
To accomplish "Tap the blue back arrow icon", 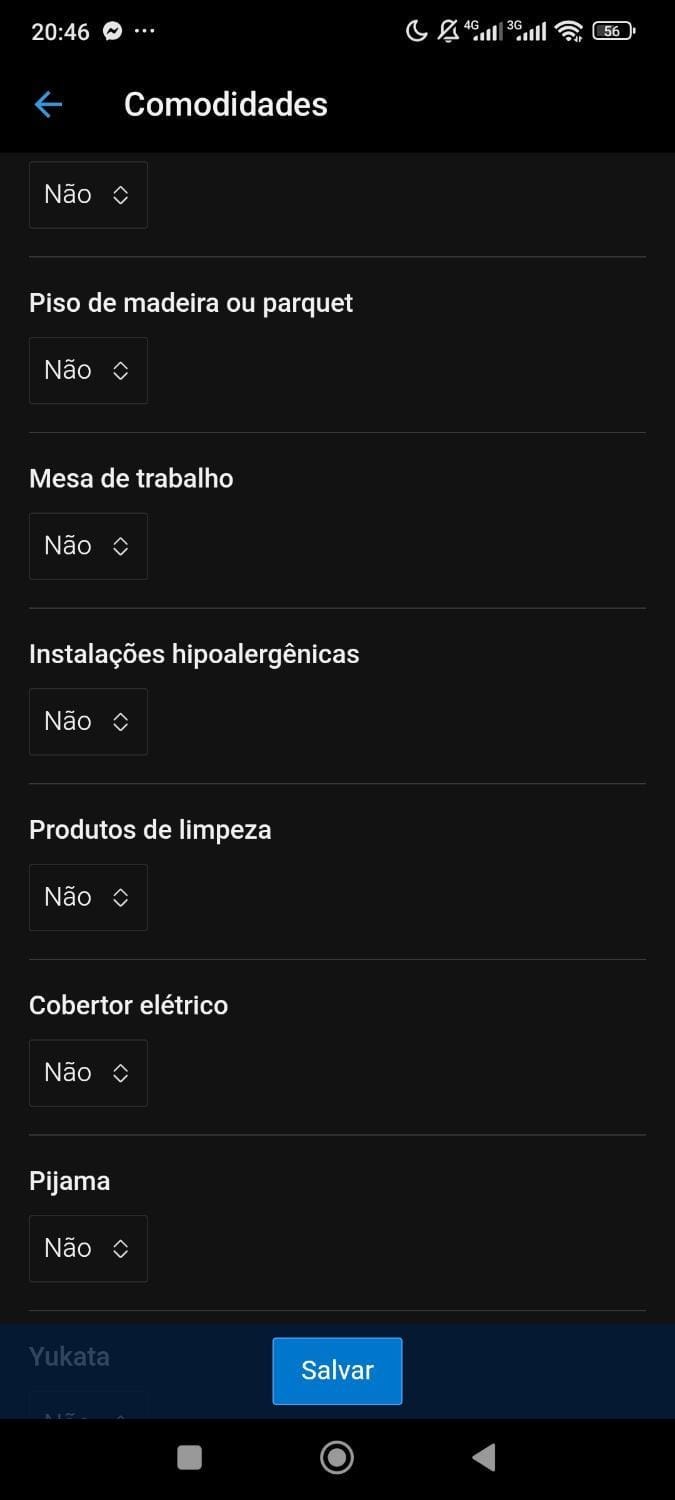I will pyautogui.click(x=48, y=104).
